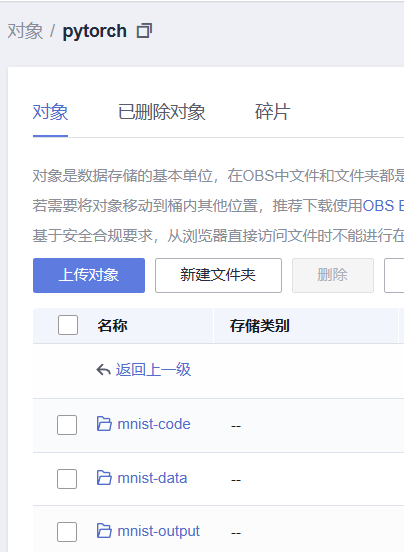Open the mnist-data folder link
The height and width of the screenshot is (552, 404).
(152, 478)
